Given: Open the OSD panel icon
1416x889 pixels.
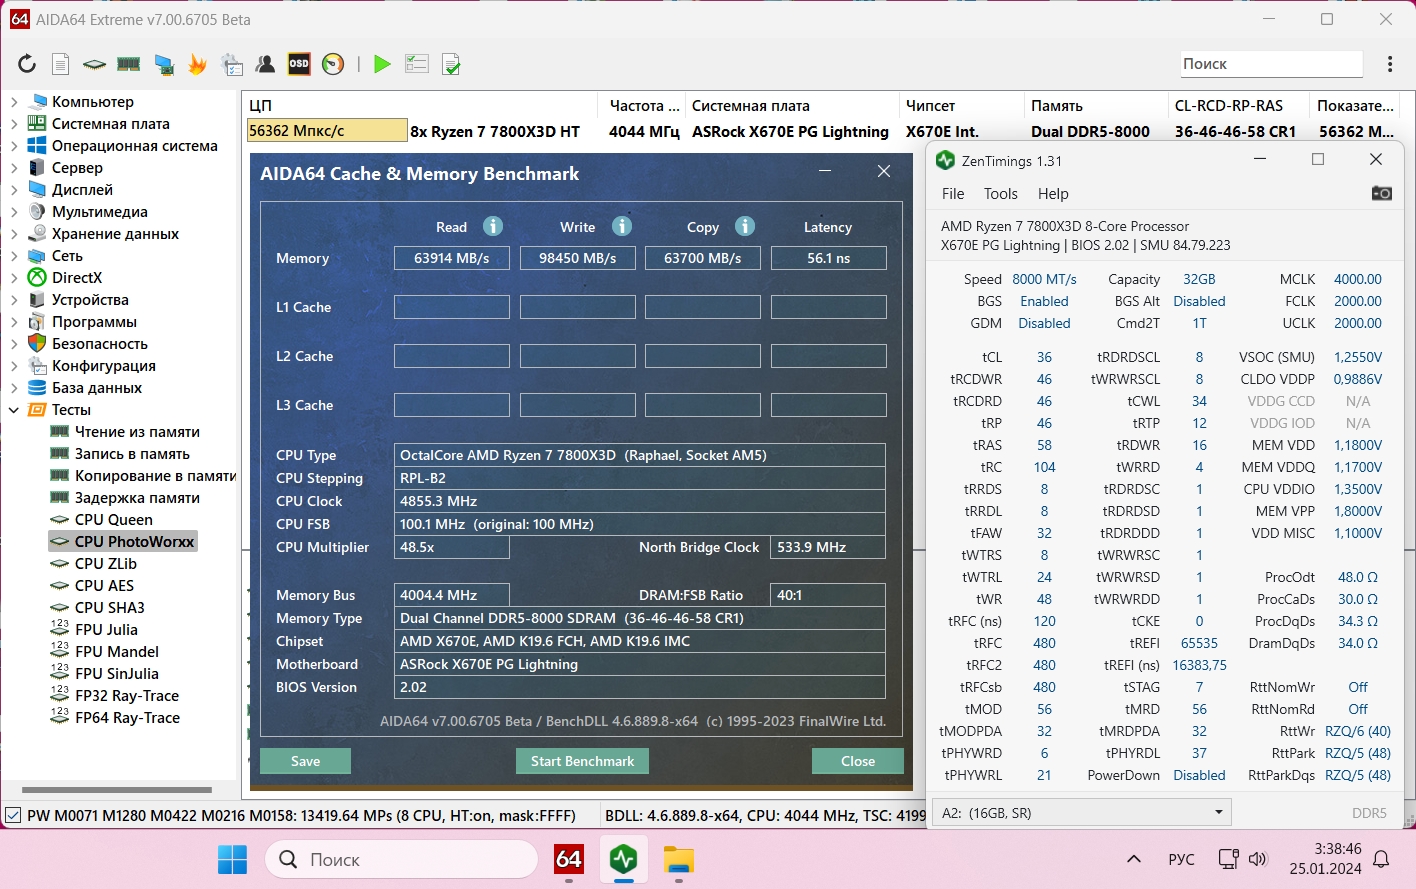Looking at the screenshot, I should (299, 64).
